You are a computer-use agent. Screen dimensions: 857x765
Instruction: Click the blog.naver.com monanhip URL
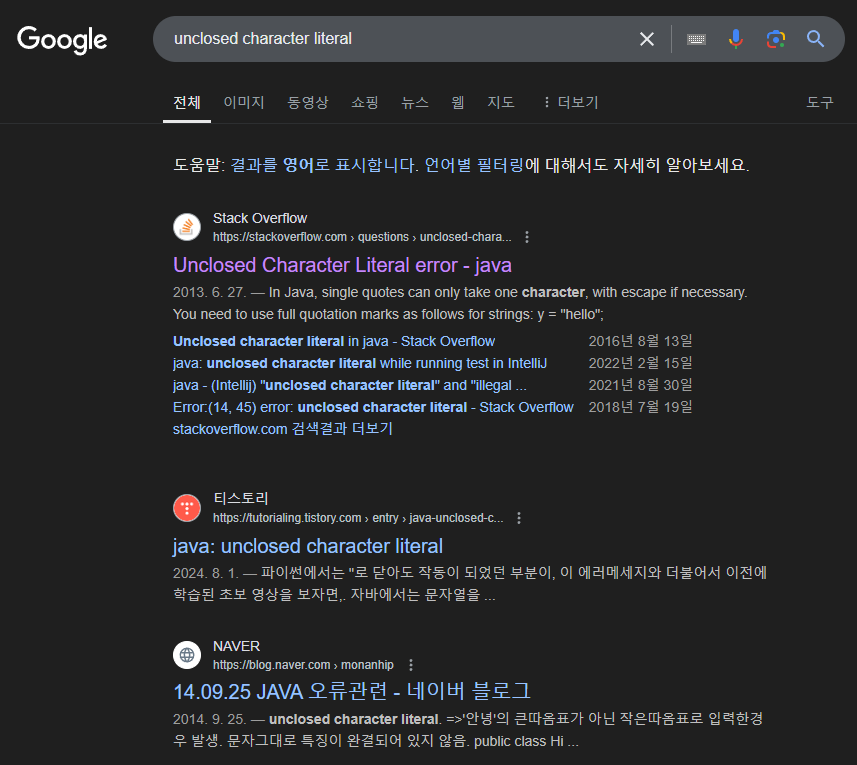point(303,665)
